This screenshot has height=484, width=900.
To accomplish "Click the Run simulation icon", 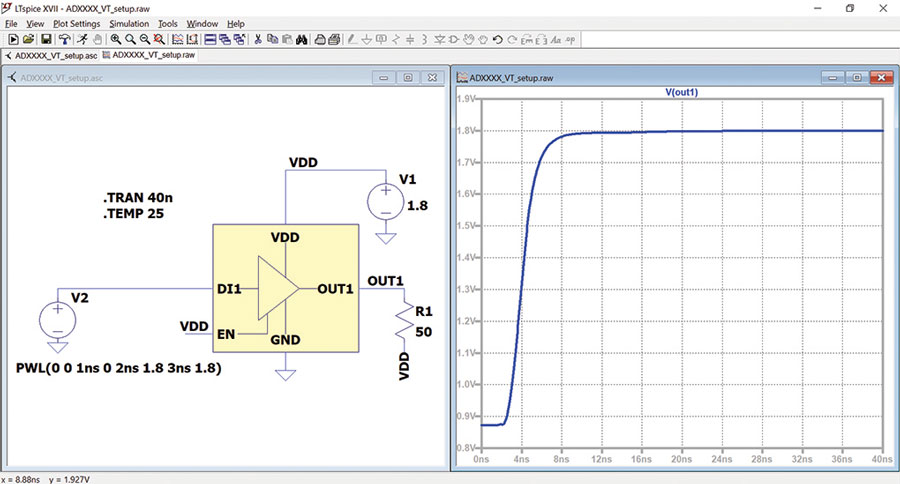I will tap(82, 39).
